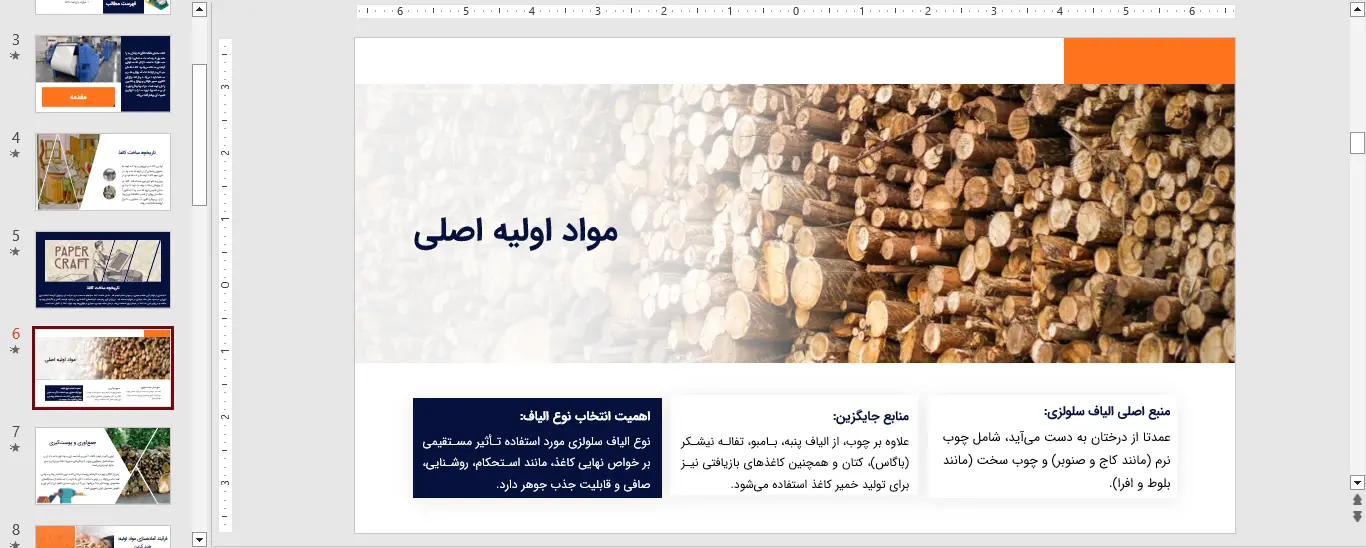Select slide 3 thumbnail with مقدمه label
The image size is (1366, 548).
[x=103, y=74]
